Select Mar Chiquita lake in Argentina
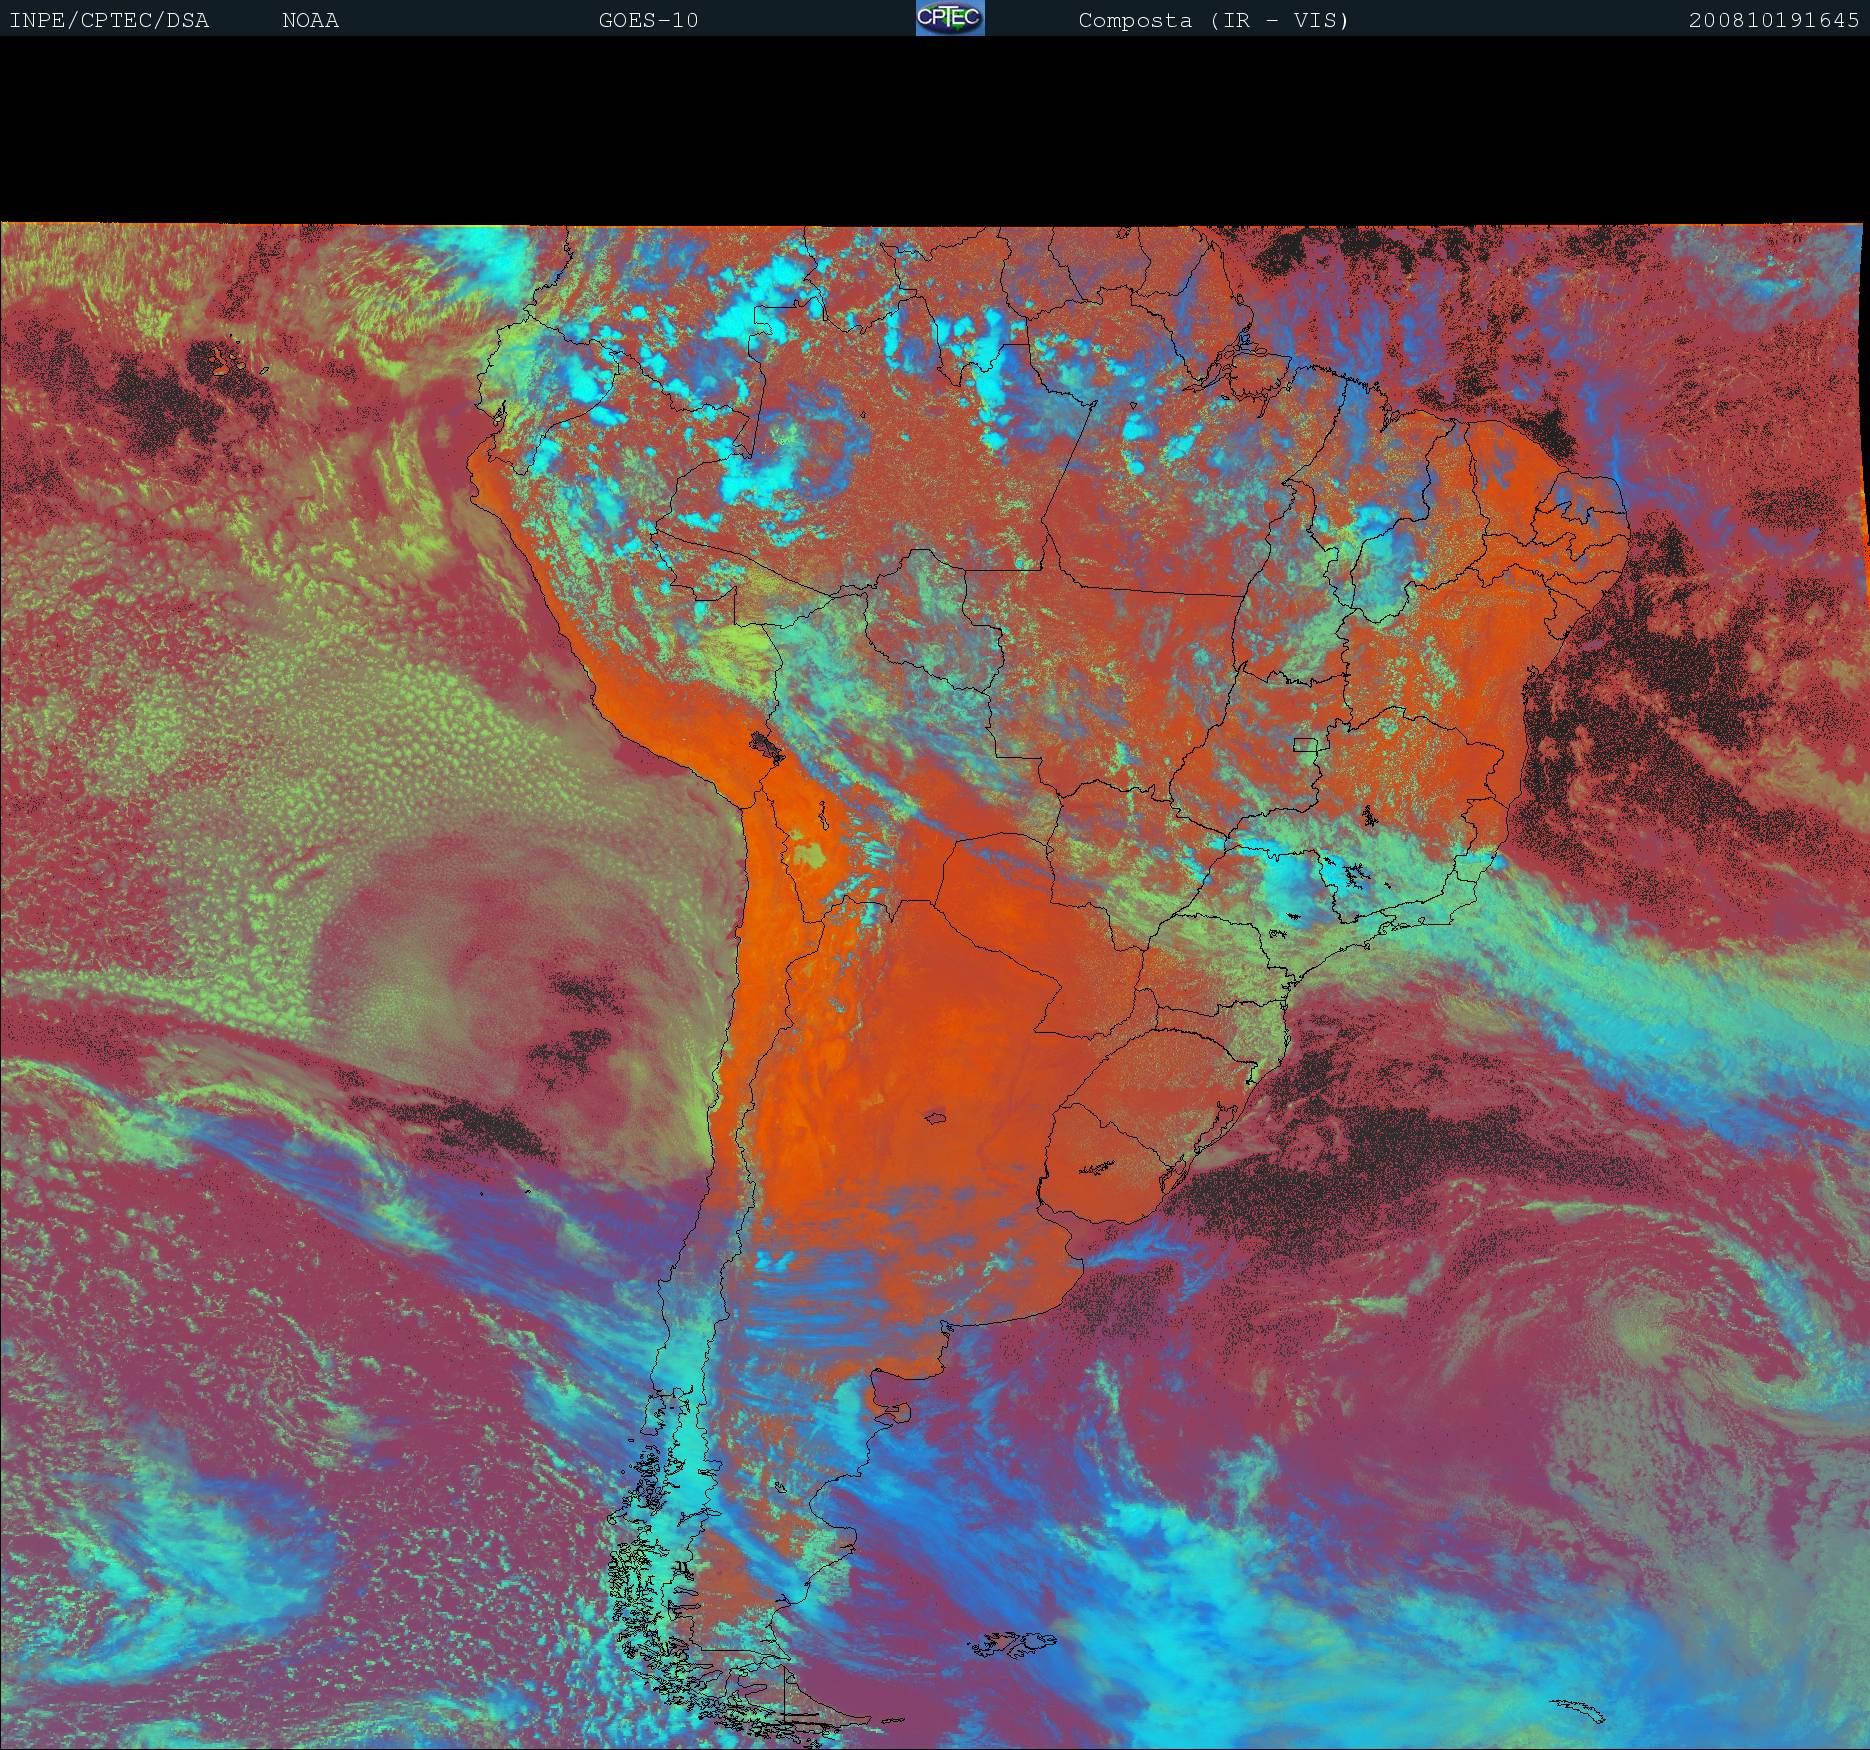This screenshot has width=1870, height=1750. point(937,1118)
